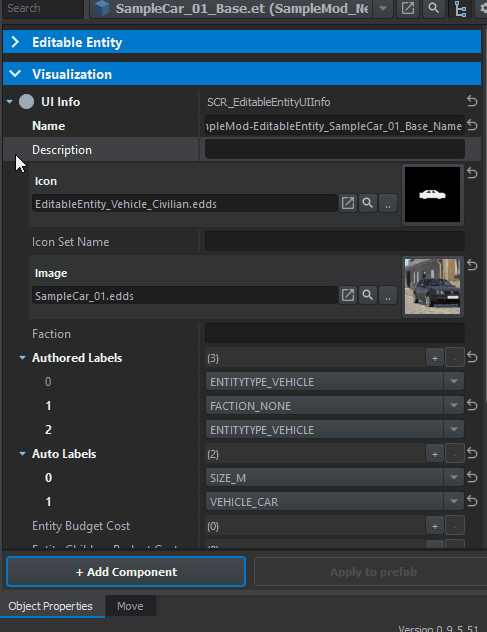Open Authored Labels item 0 ENTITYTYPE_VEHICLE dropdown
Screen dimensions: 487x632
pyautogui.click(x=335, y=382)
